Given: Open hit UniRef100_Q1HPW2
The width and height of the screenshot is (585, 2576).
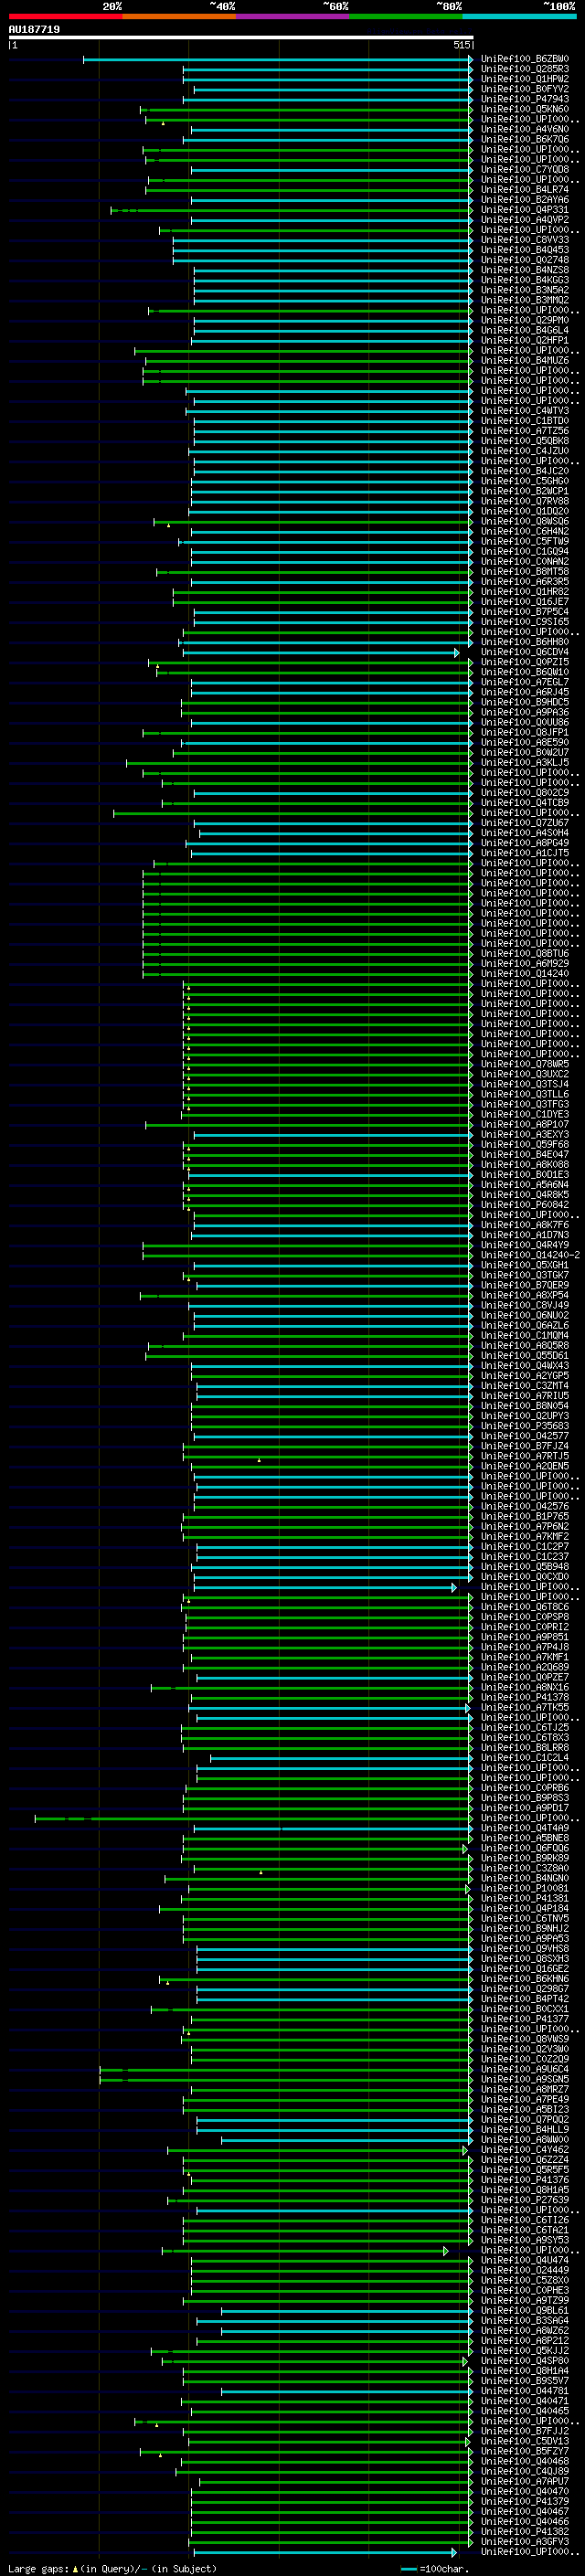Looking at the screenshot, I should (524, 79).
